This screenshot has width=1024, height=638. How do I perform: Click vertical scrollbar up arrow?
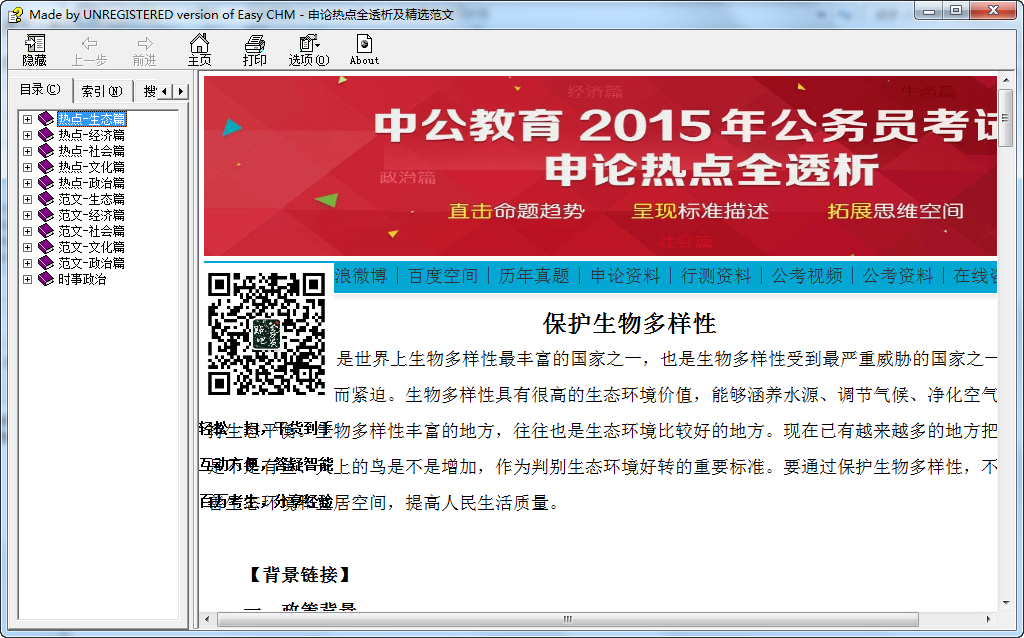1005,79
